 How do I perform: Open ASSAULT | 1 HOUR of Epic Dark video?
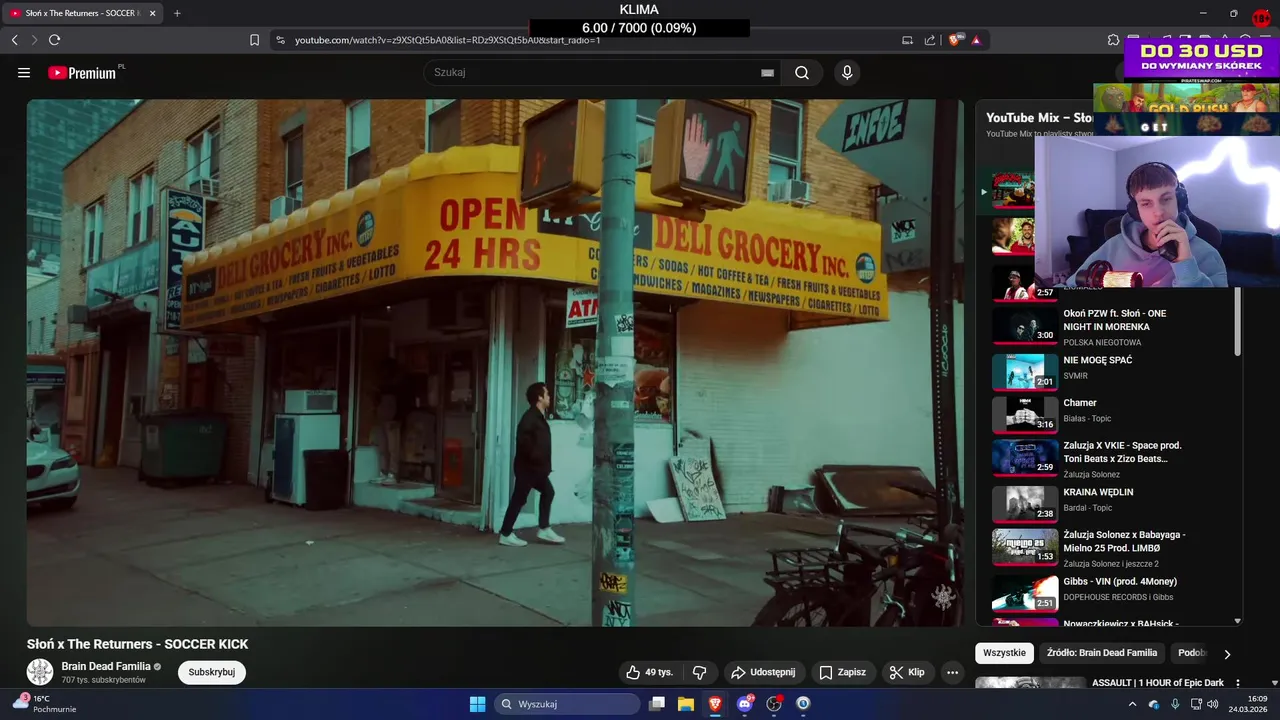point(1158,683)
